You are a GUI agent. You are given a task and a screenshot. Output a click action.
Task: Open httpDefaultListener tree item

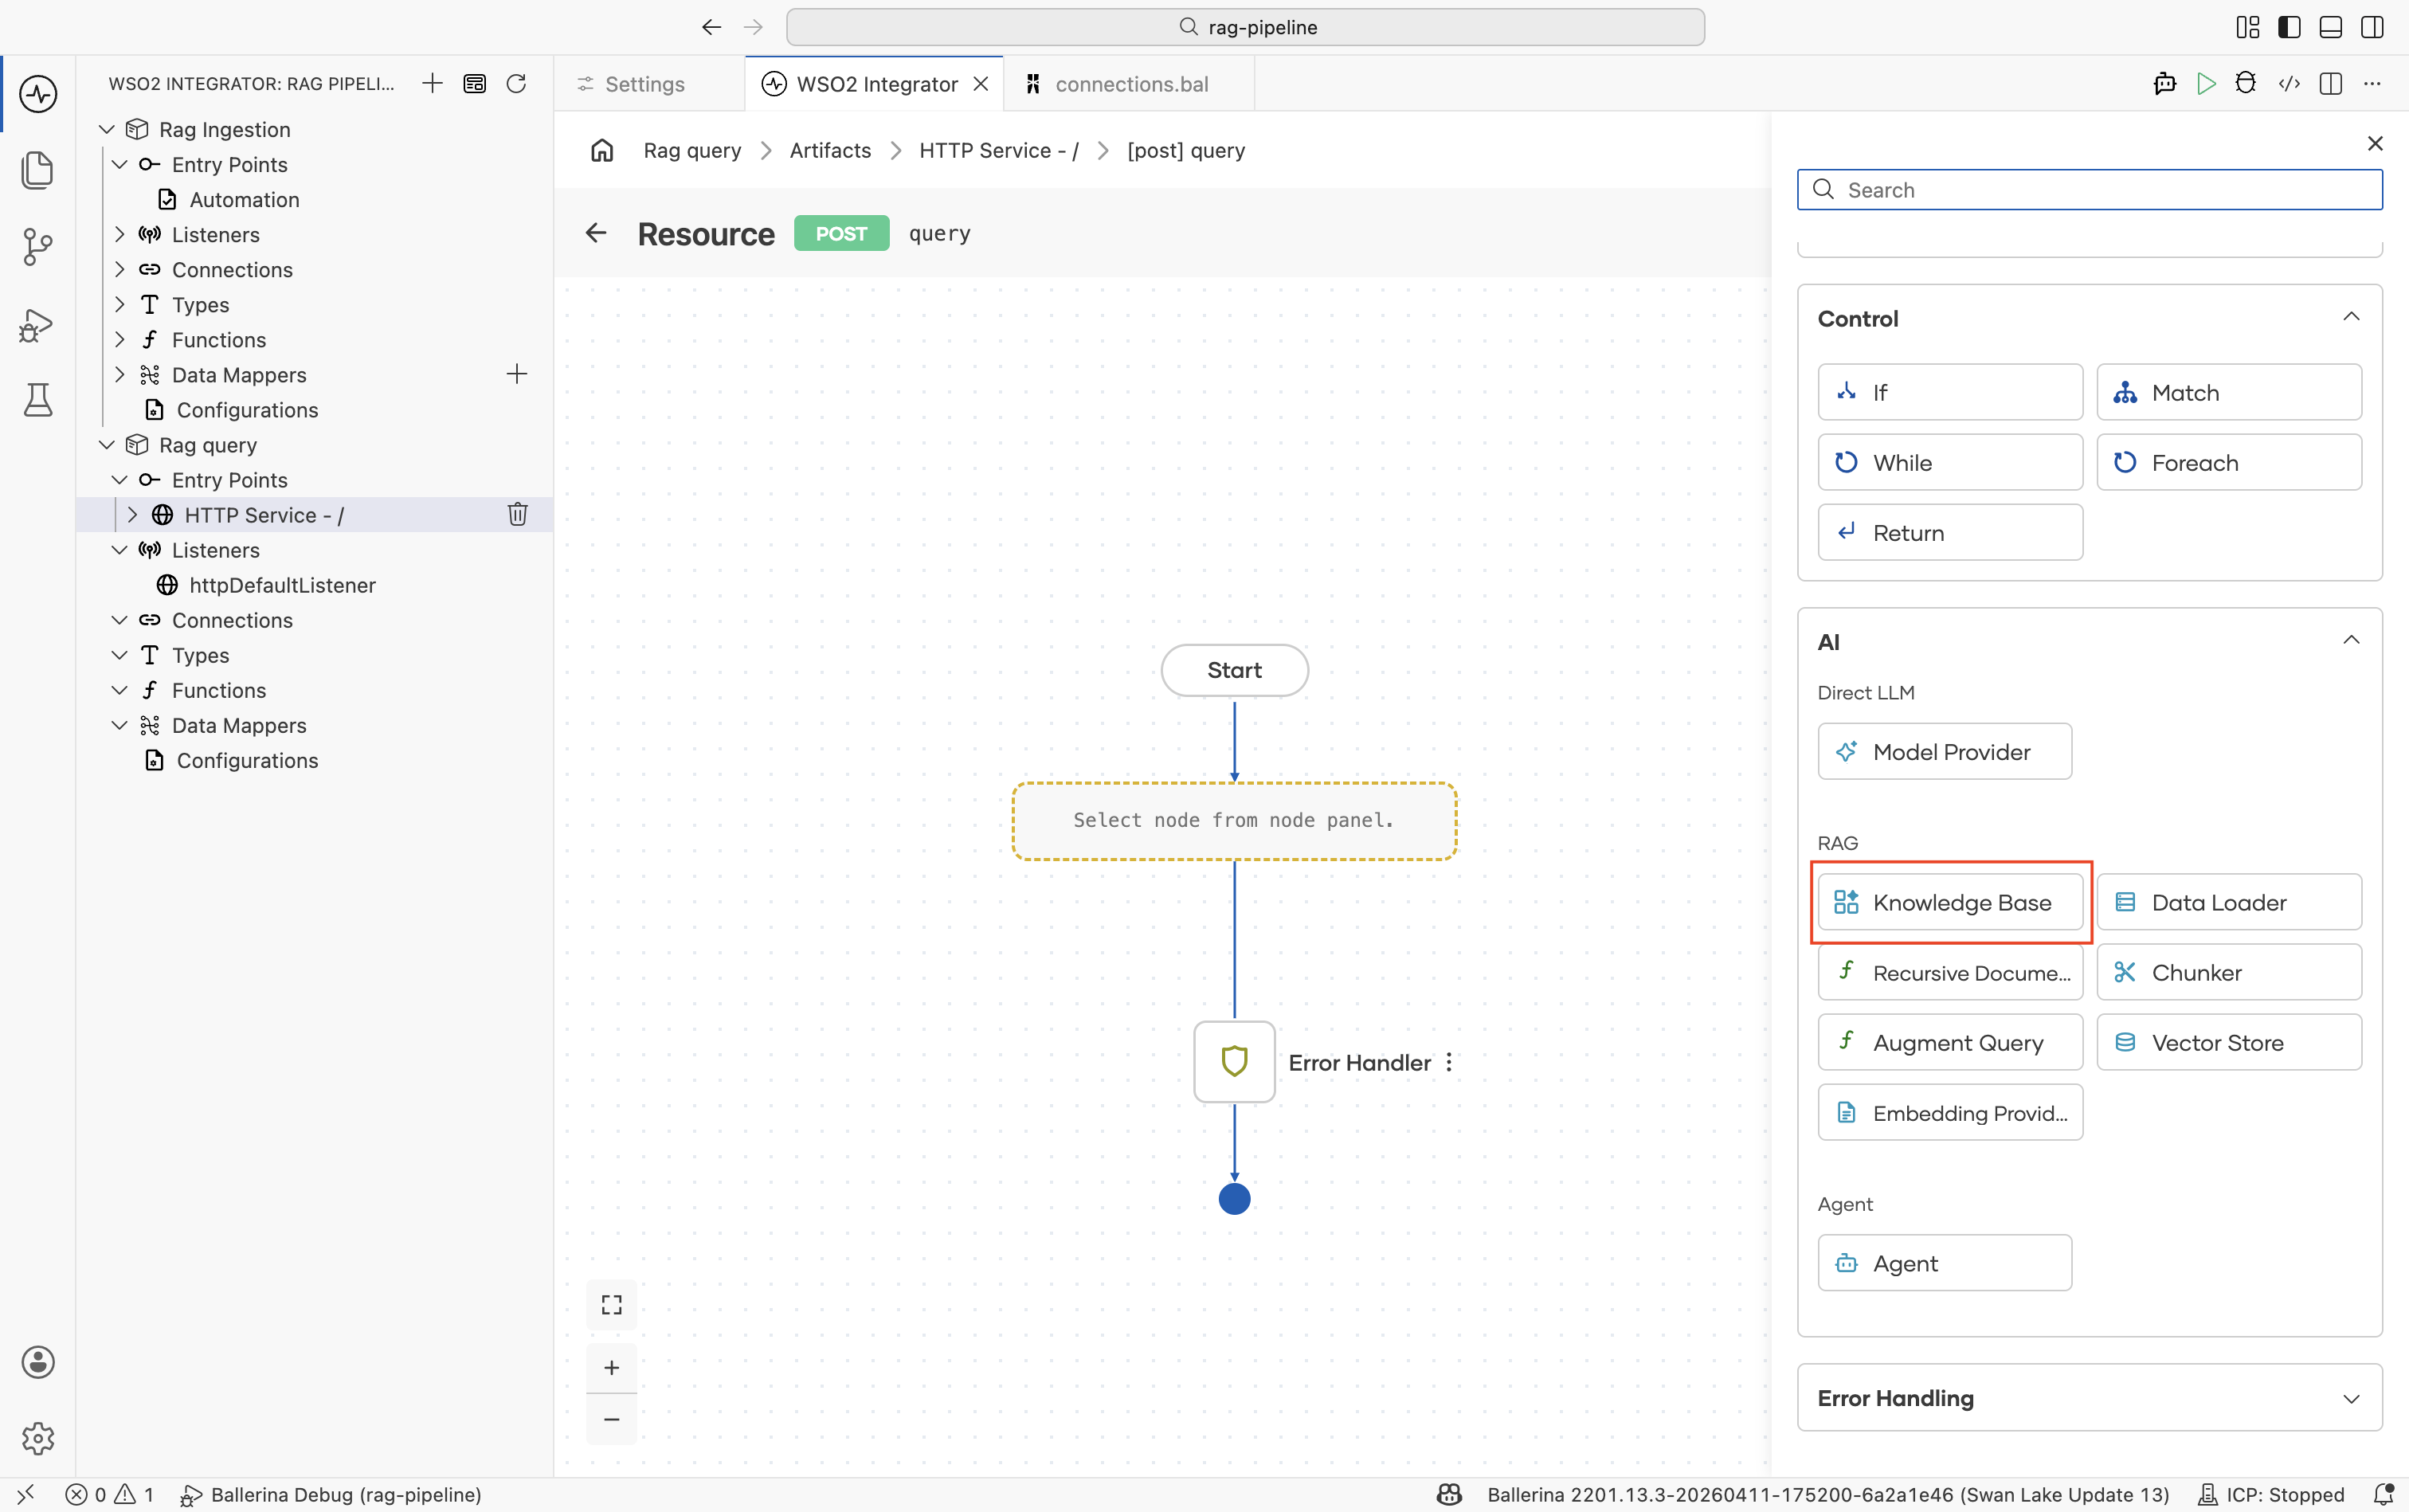[282, 585]
